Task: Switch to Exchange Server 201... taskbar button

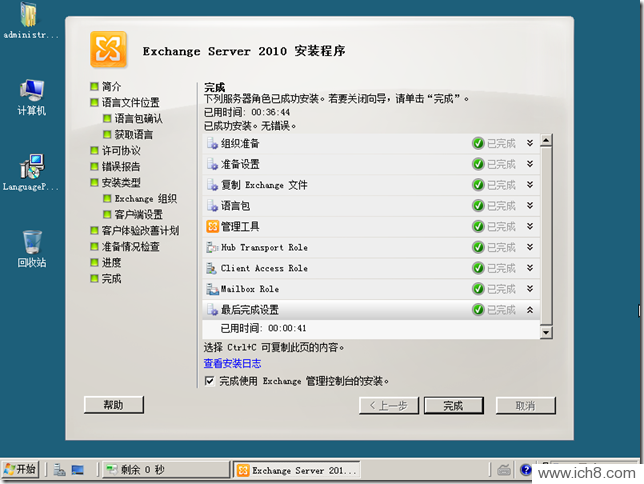Action: [297, 470]
